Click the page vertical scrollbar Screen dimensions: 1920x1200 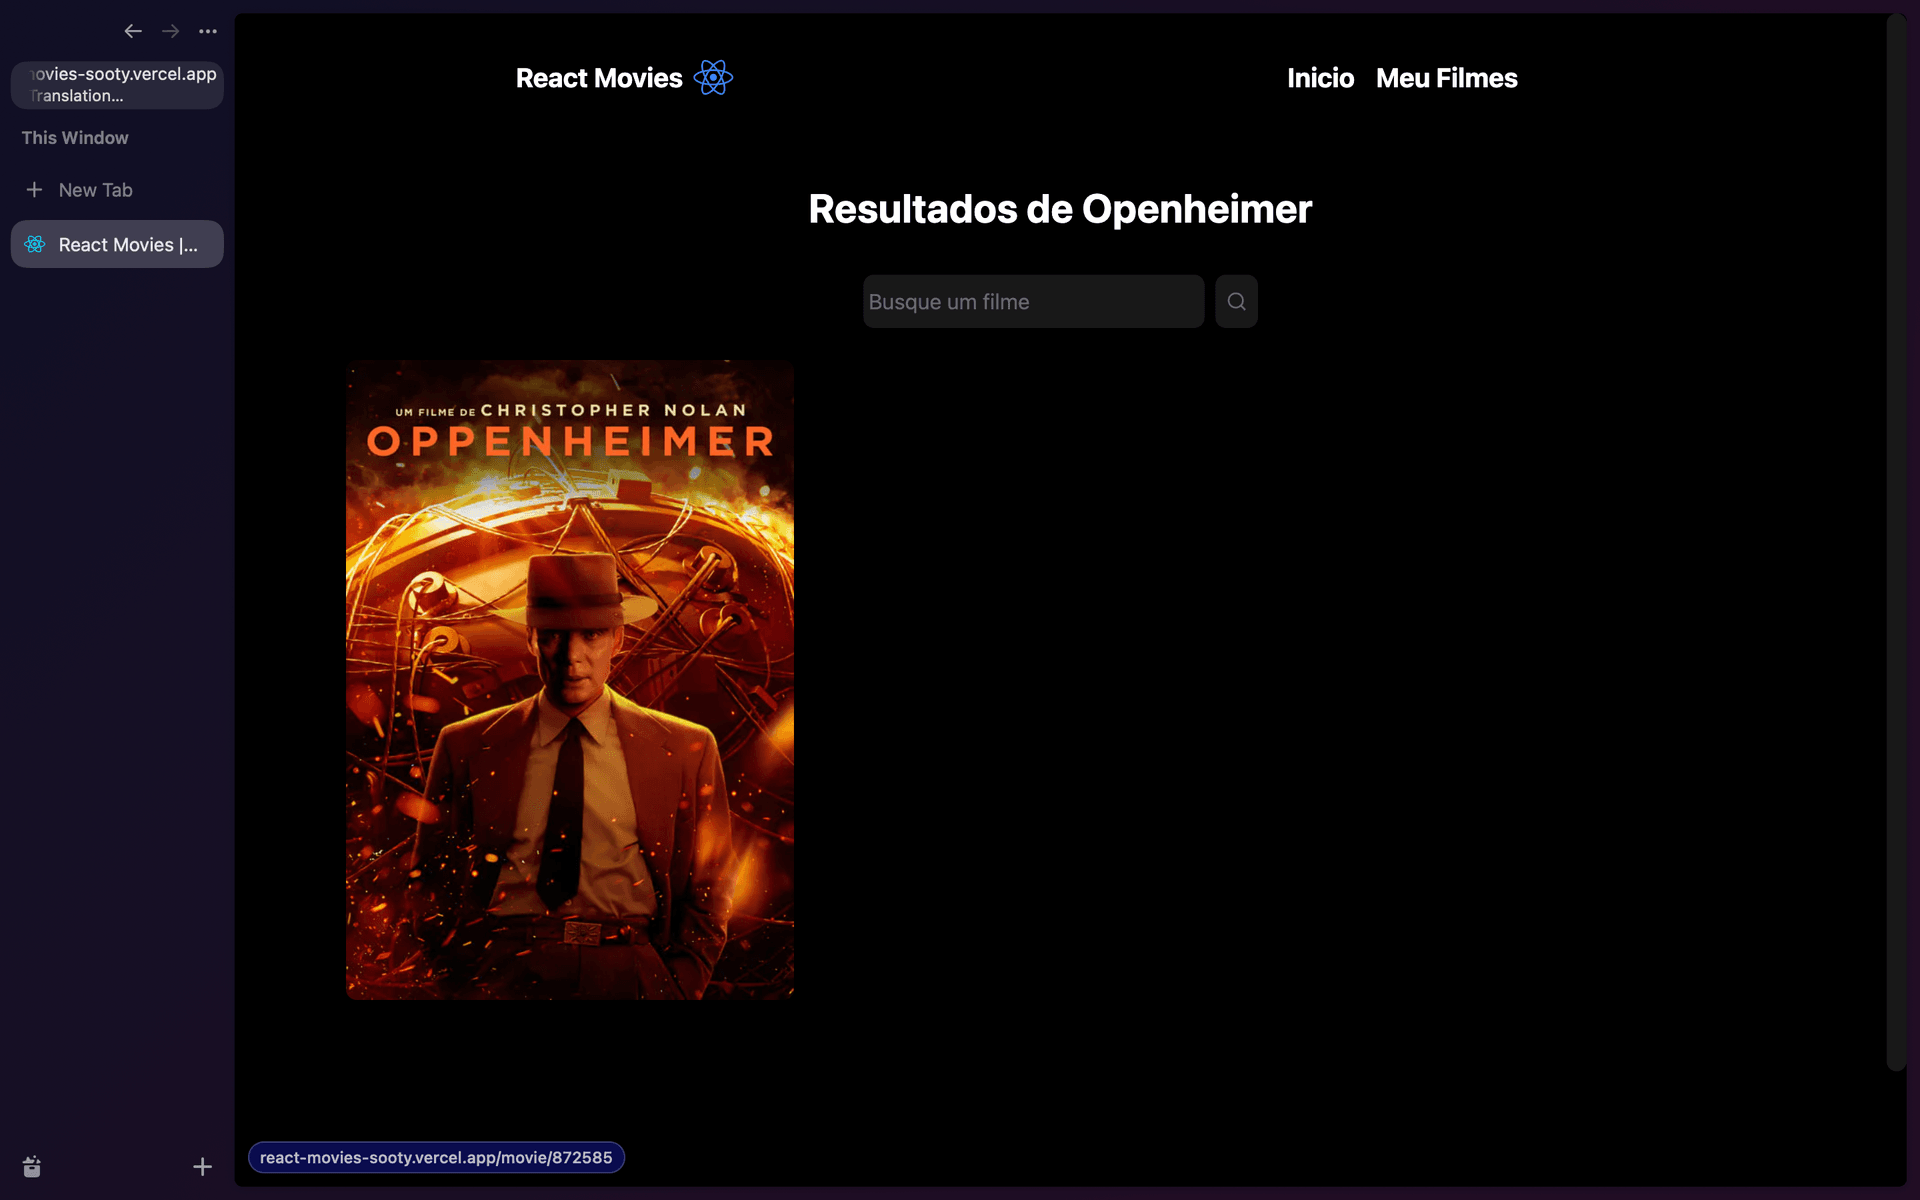click(x=1896, y=542)
